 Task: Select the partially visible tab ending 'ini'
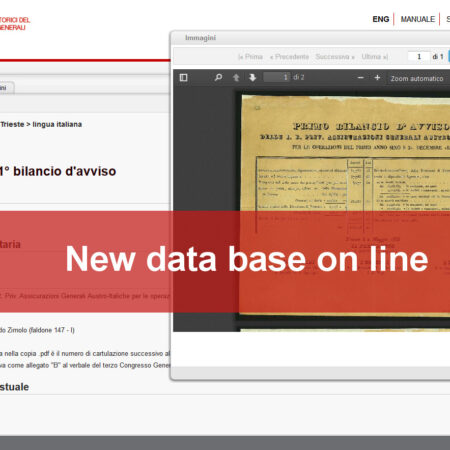(x=7, y=88)
